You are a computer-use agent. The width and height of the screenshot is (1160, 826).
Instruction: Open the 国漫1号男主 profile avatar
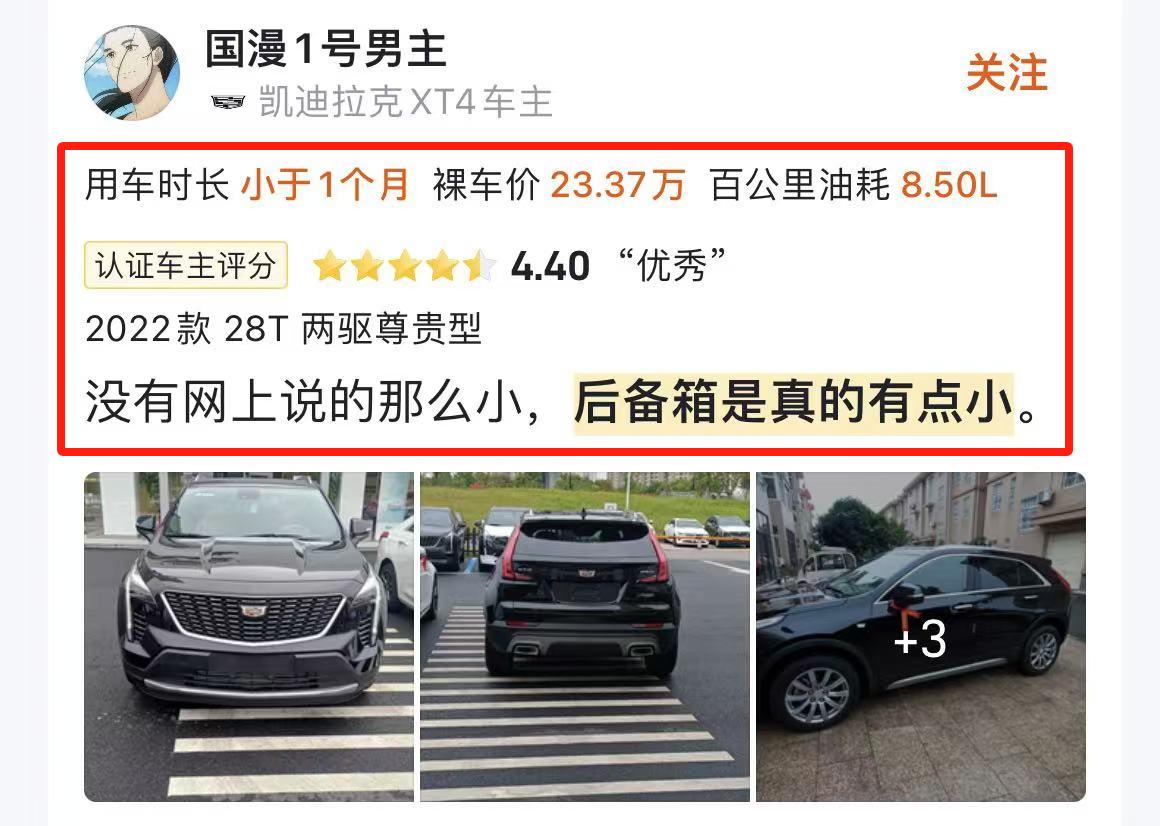point(132,72)
